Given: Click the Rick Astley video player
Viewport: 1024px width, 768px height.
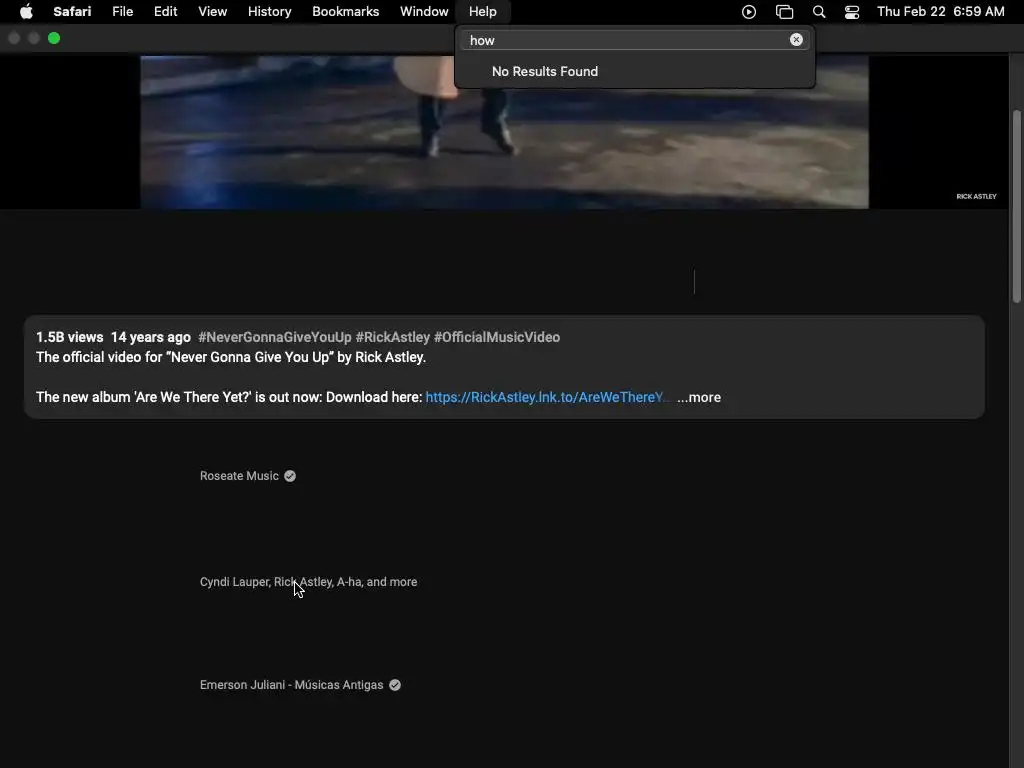Looking at the screenshot, I should point(504,133).
